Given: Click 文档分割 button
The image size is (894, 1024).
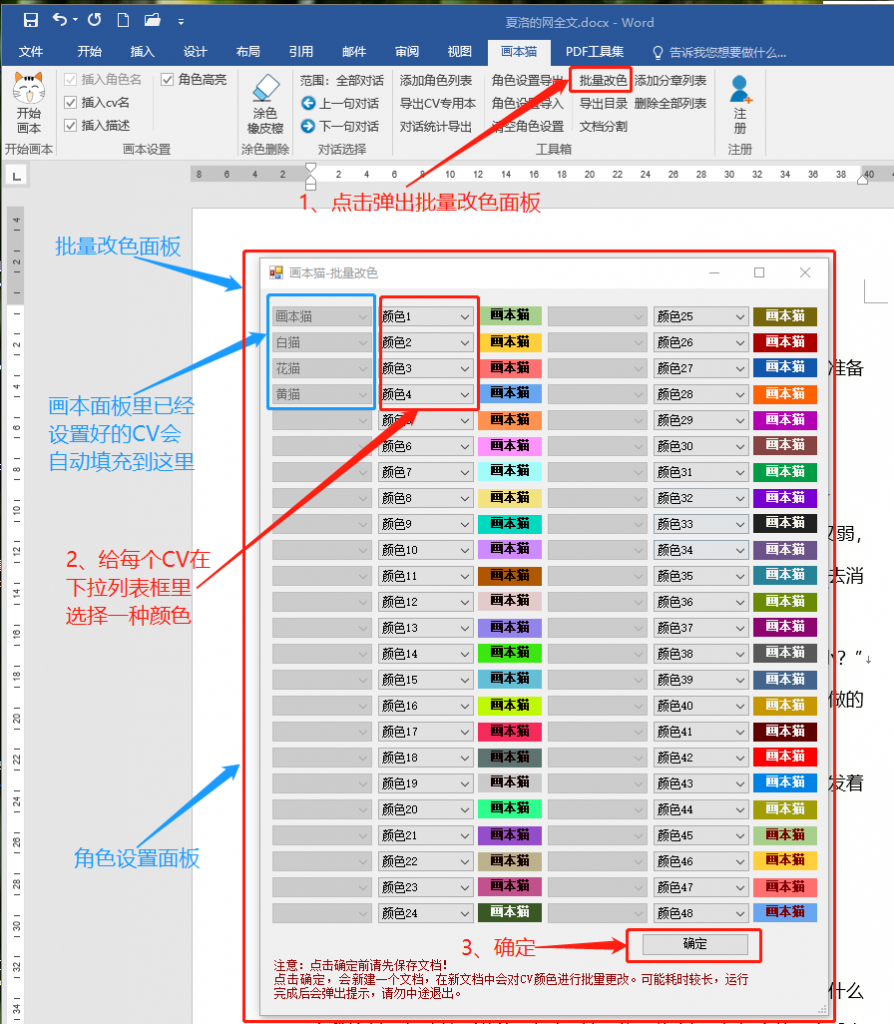Looking at the screenshot, I should [603, 126].
